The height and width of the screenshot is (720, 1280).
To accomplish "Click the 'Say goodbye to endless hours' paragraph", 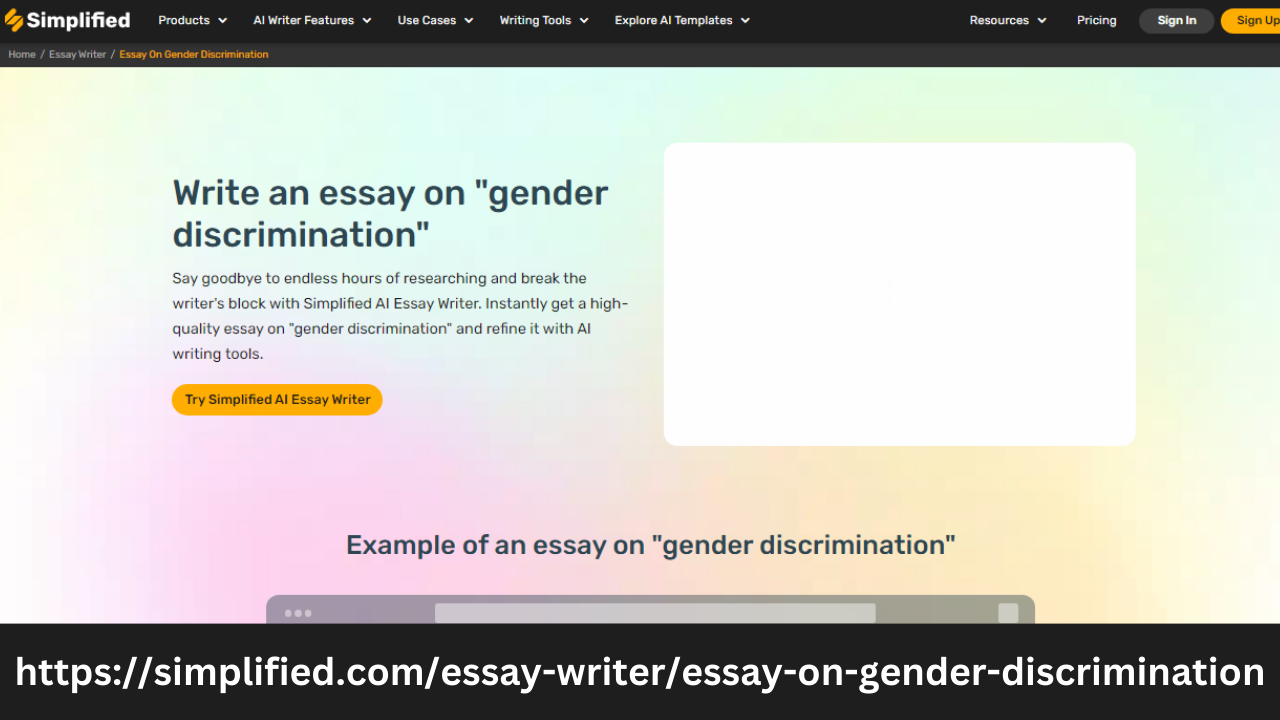I will pos(400,316).
